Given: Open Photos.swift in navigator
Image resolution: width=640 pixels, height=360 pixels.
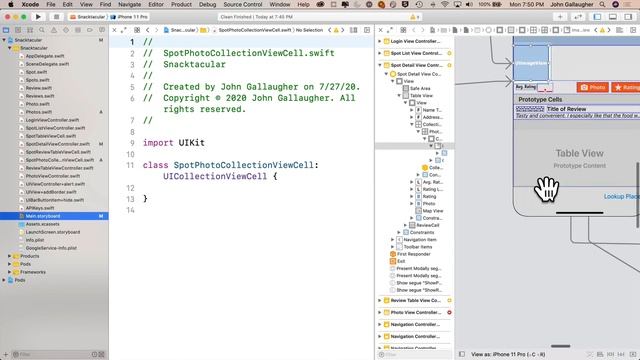Looking at the screenshot, I should 38,112.
